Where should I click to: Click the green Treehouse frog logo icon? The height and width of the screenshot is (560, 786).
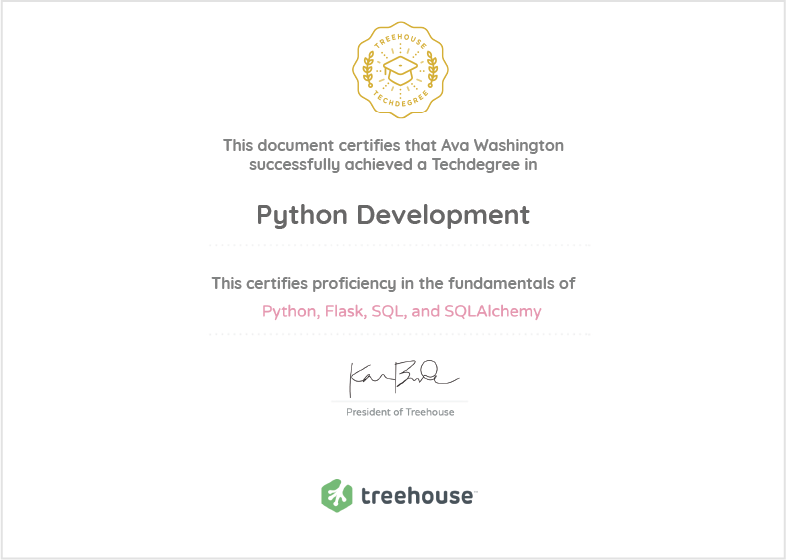337,495
